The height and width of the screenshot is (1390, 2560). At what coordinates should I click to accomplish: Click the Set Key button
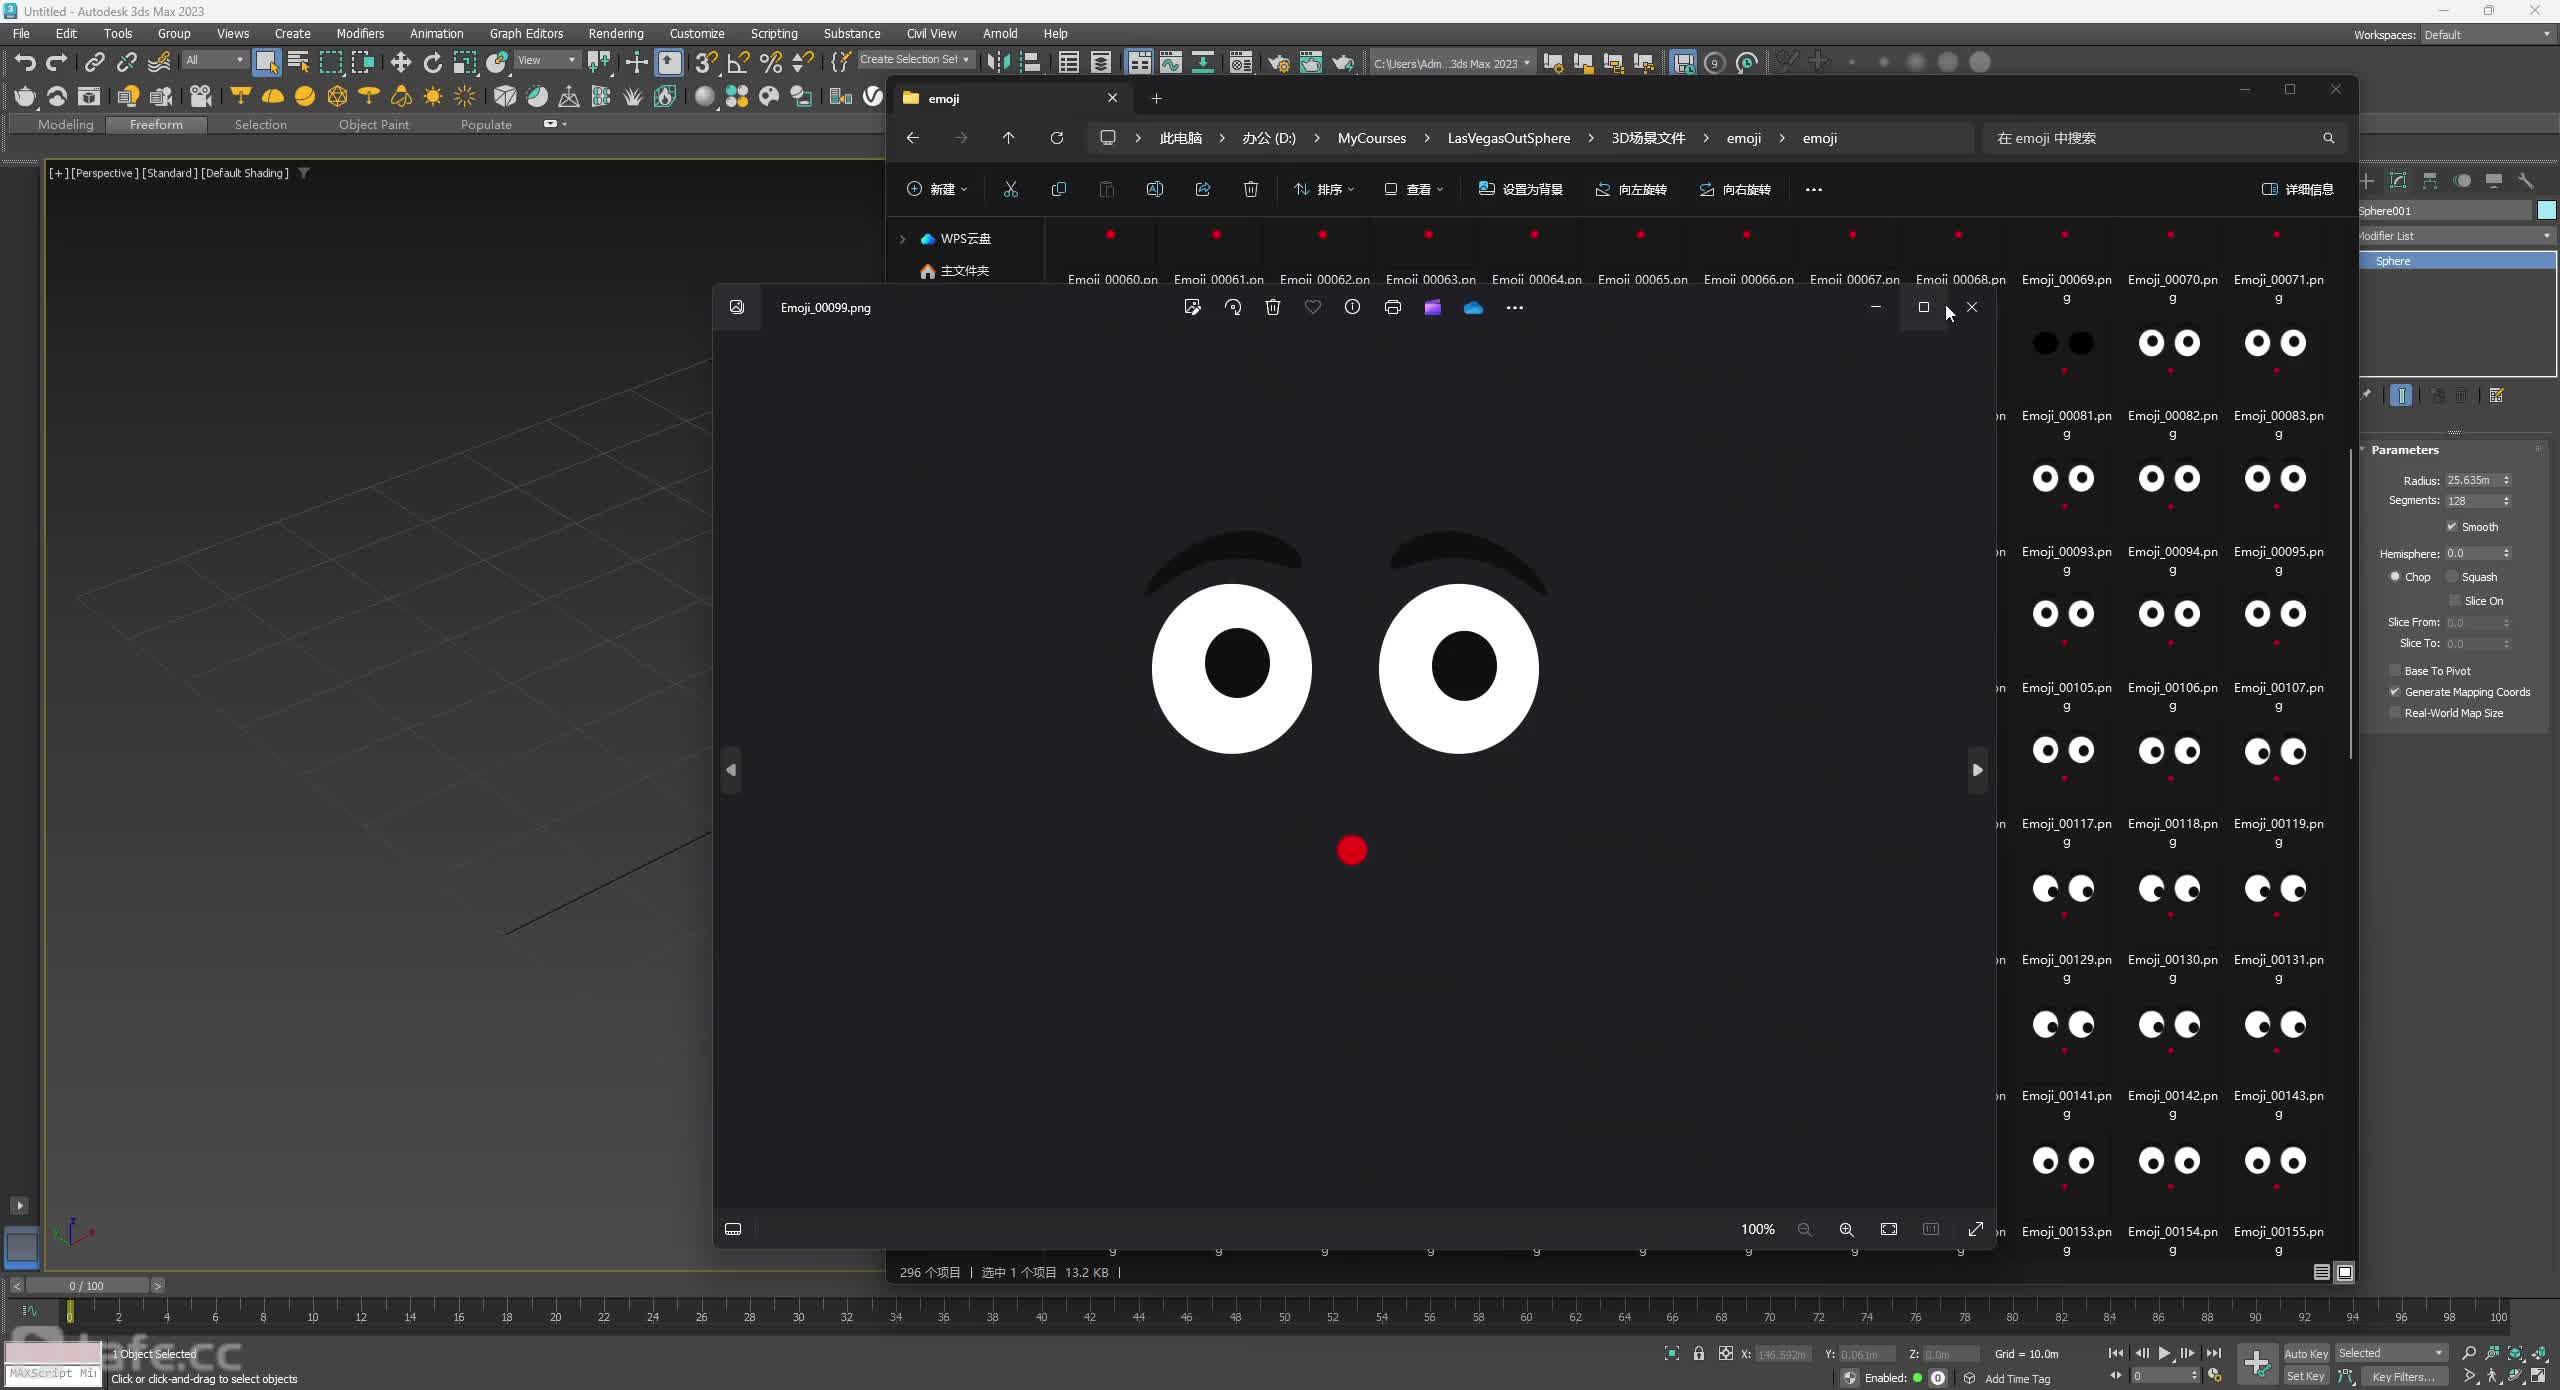(x=2306, y=1377)
